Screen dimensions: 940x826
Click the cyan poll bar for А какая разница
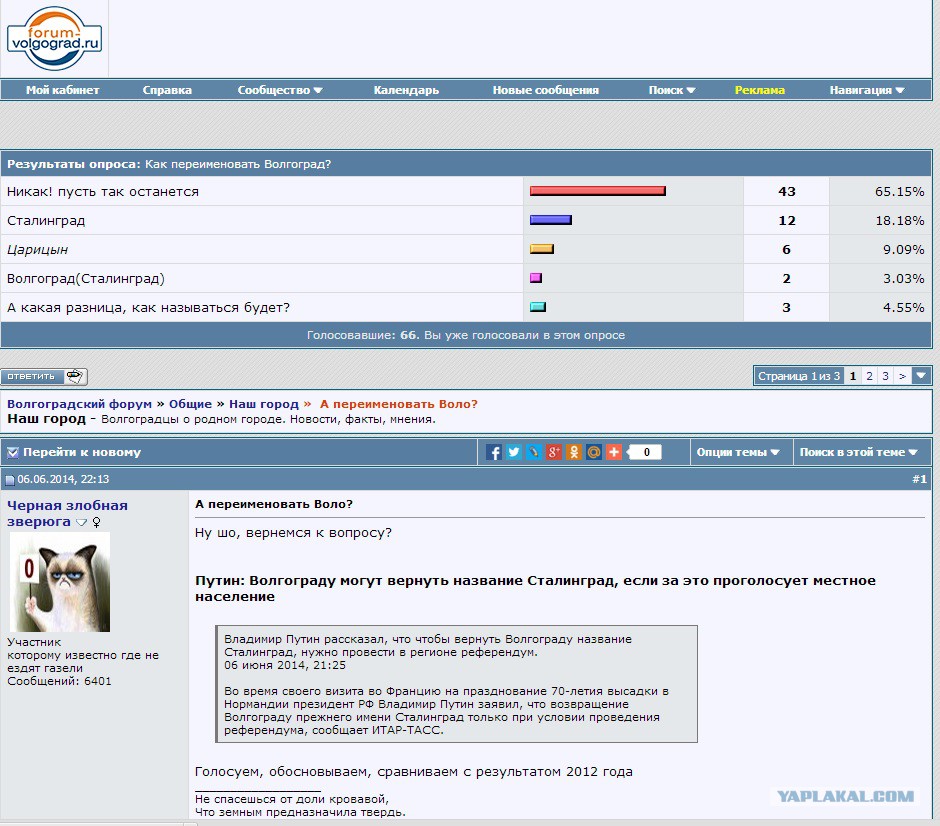point(538,307)
